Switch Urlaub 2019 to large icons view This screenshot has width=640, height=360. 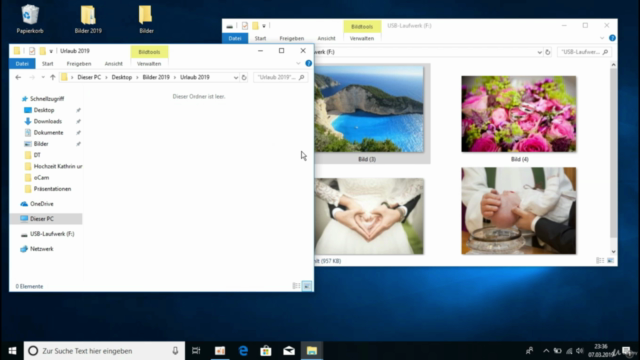coord(307,286)
